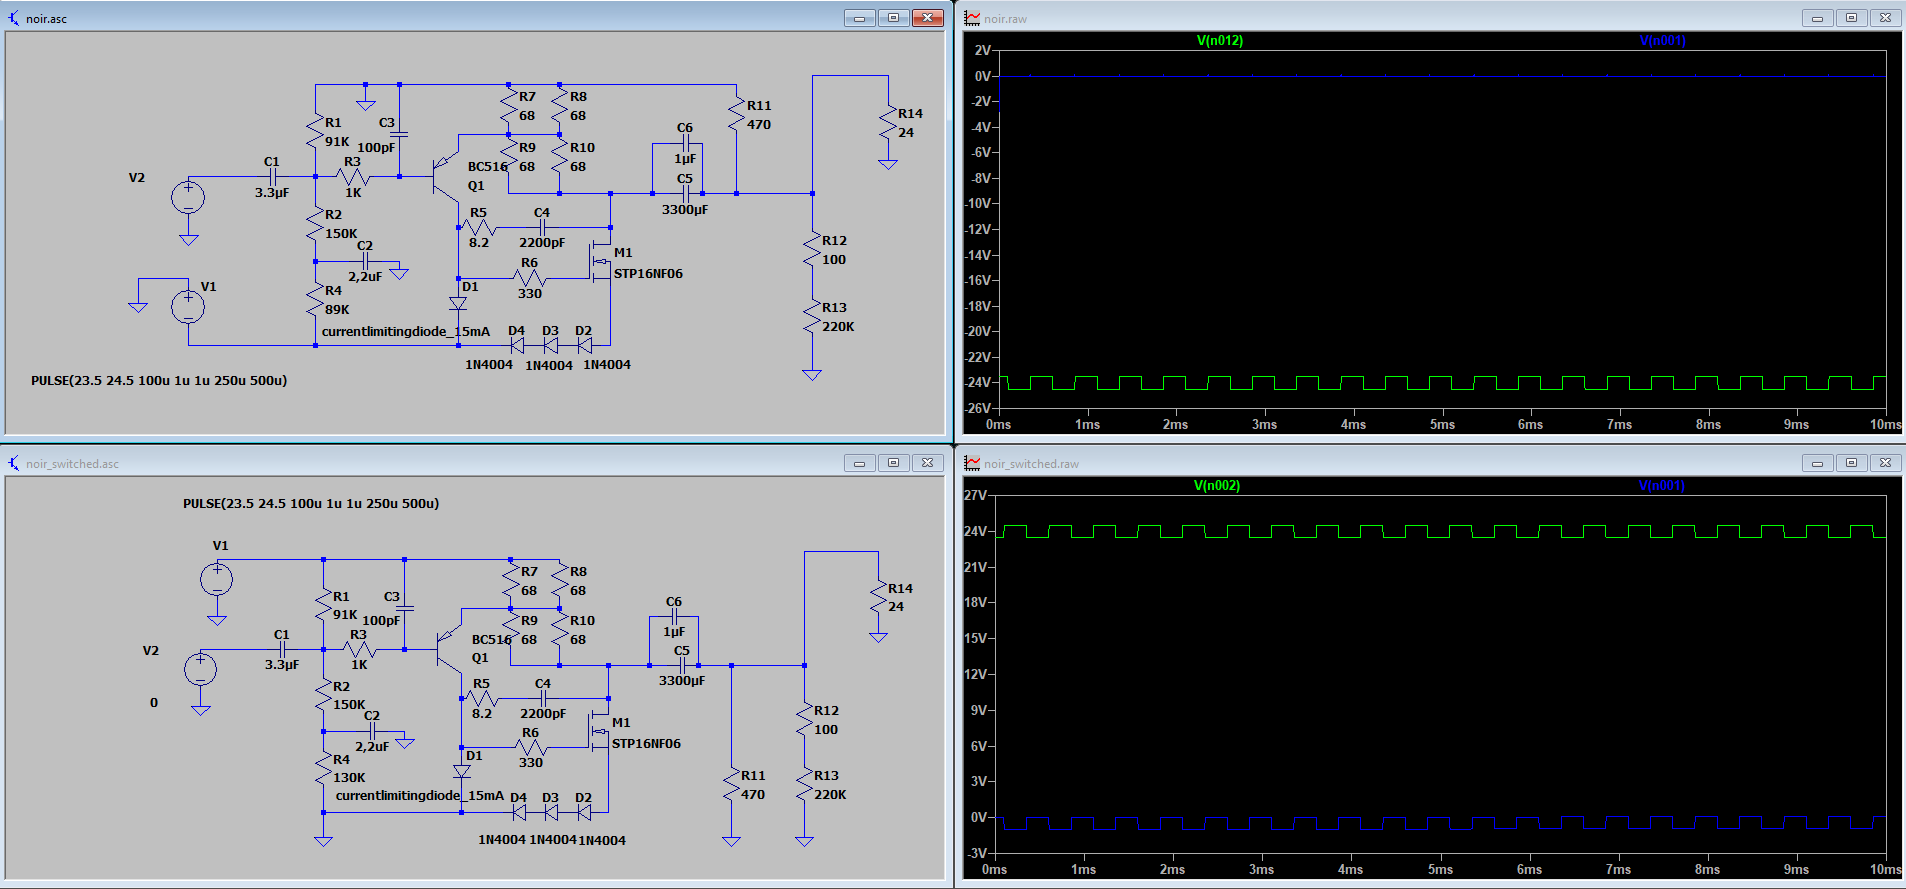Select the V(n001) trace label in noir.raw

click(x=1662, y=41)
